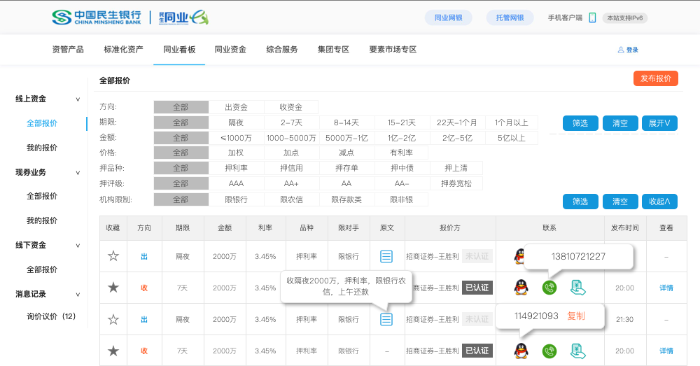Click the mobile phone icon beside 手机客户端

(592, 18)
